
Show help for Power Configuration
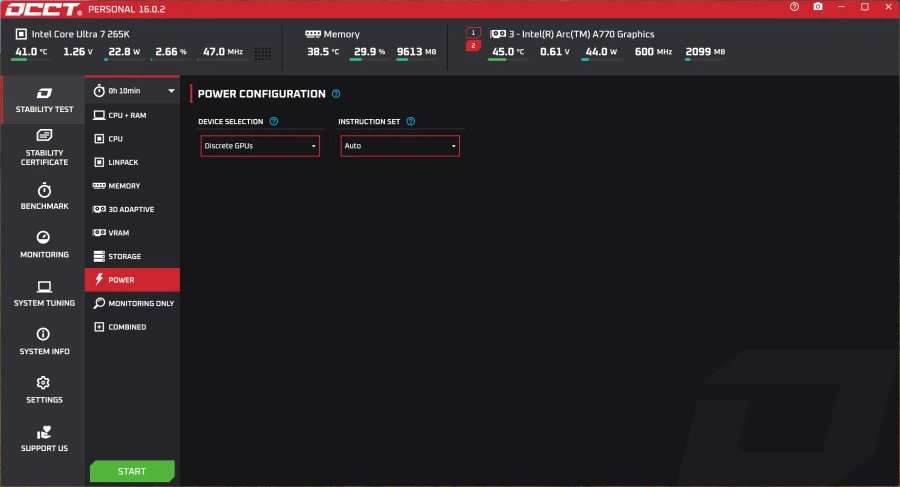pos(336,94)
